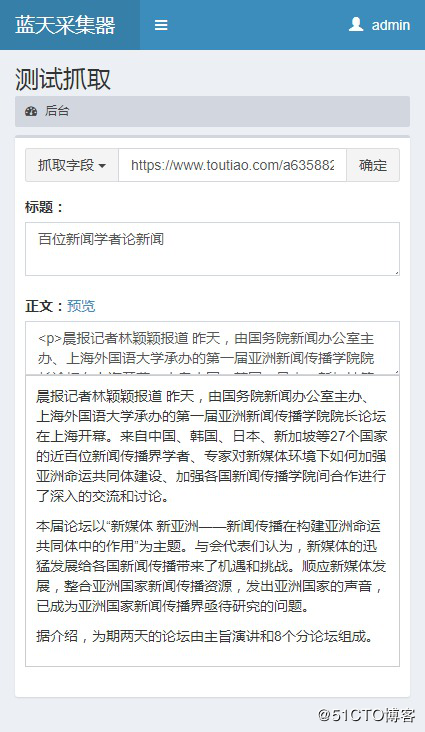Click the resize handle of 标题 textarea

pyautogui.click(x=396, y=272)
